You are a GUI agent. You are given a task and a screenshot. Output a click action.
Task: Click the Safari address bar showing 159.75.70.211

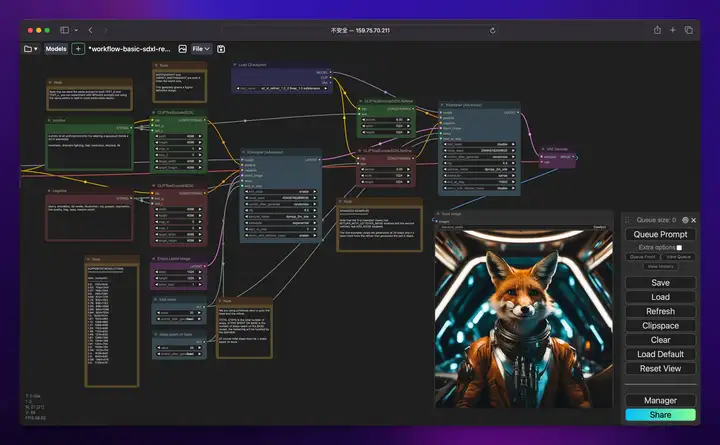click(360, 30)
